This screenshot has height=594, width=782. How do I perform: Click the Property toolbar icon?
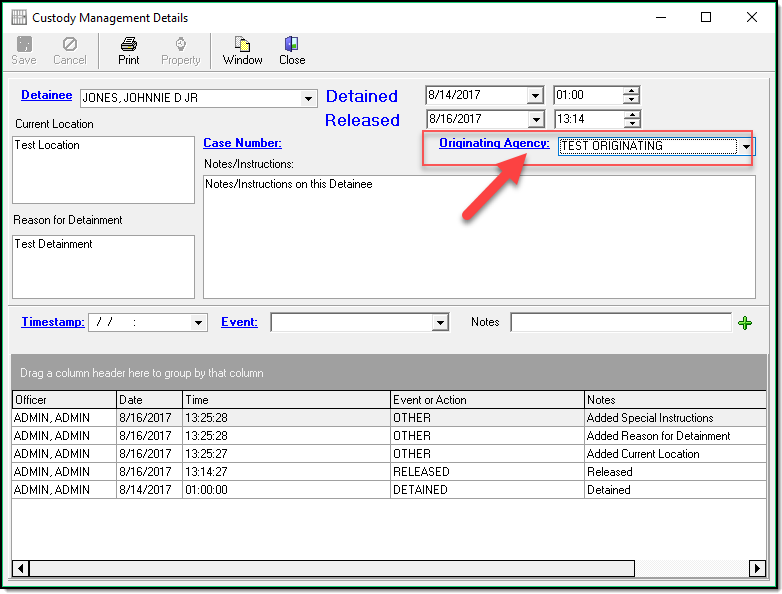(181, 45)
